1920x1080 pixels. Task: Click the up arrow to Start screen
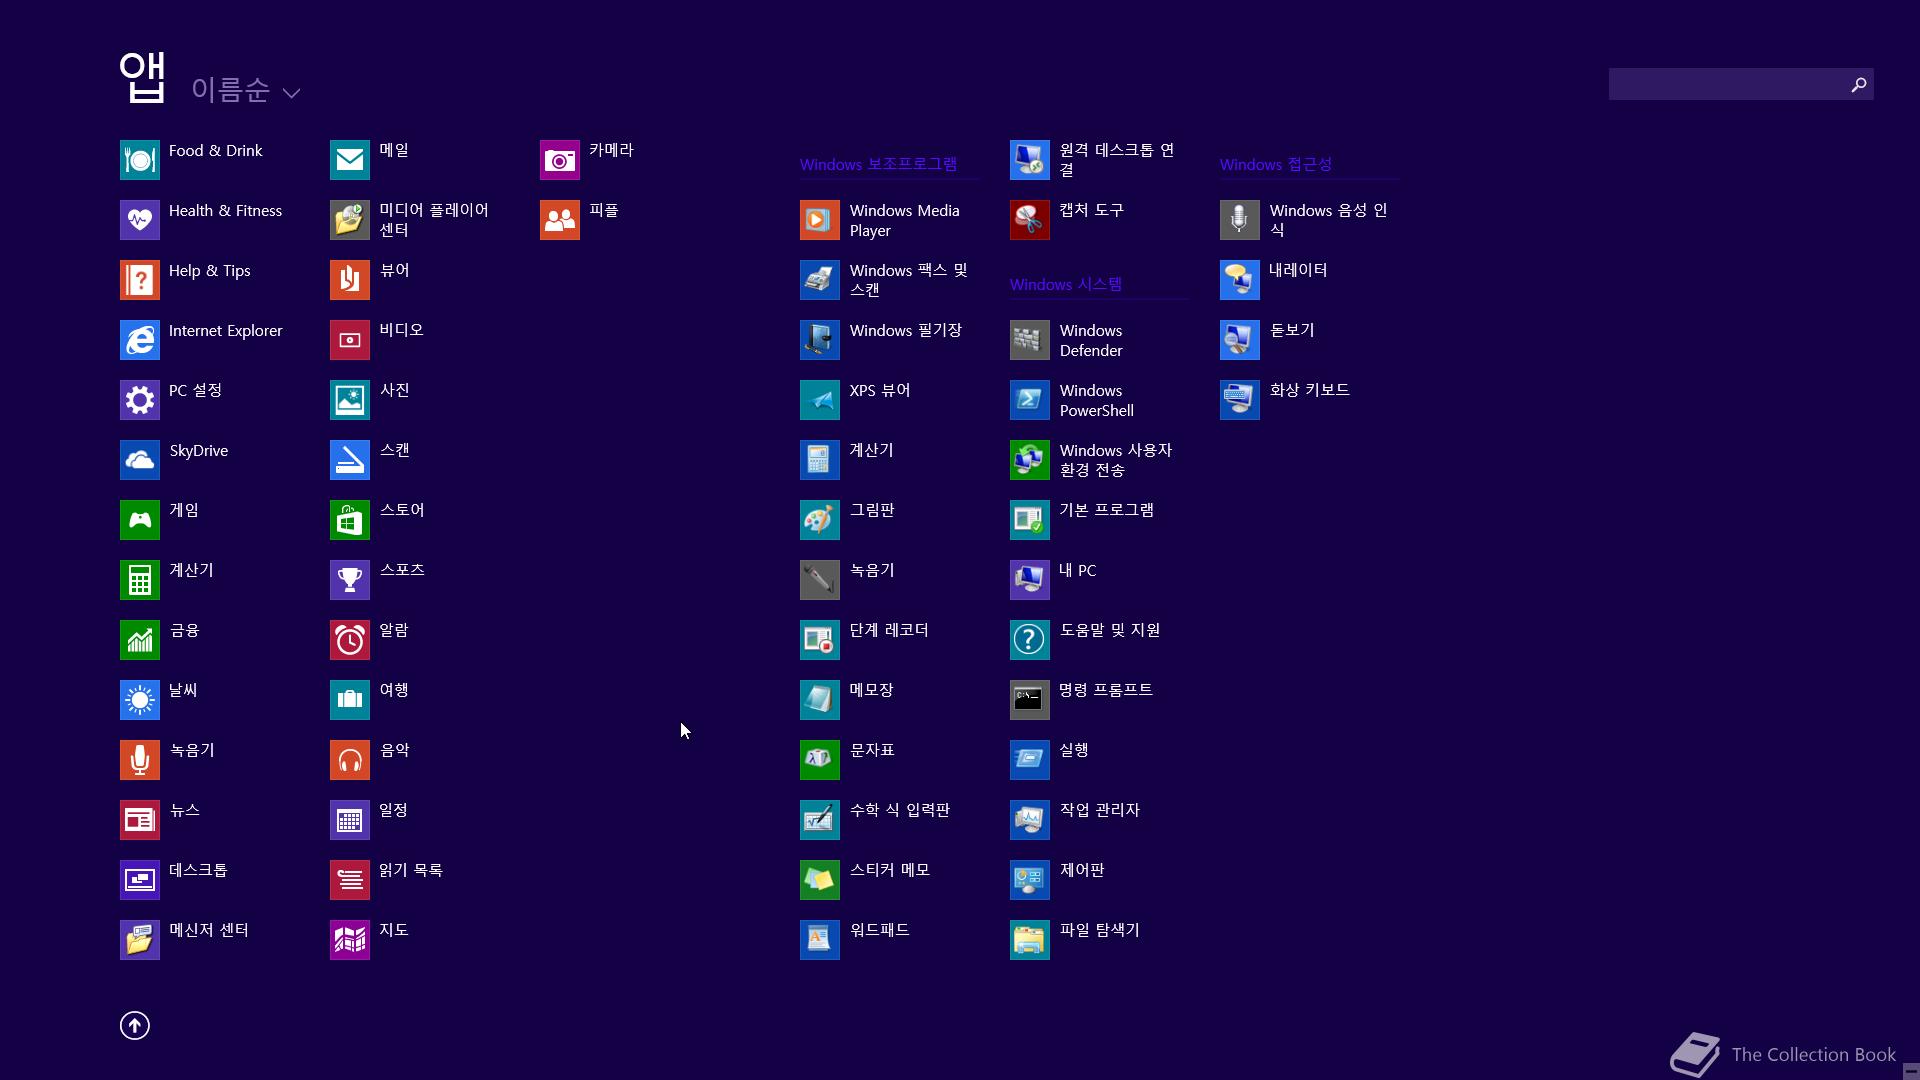pos(135,1026)
